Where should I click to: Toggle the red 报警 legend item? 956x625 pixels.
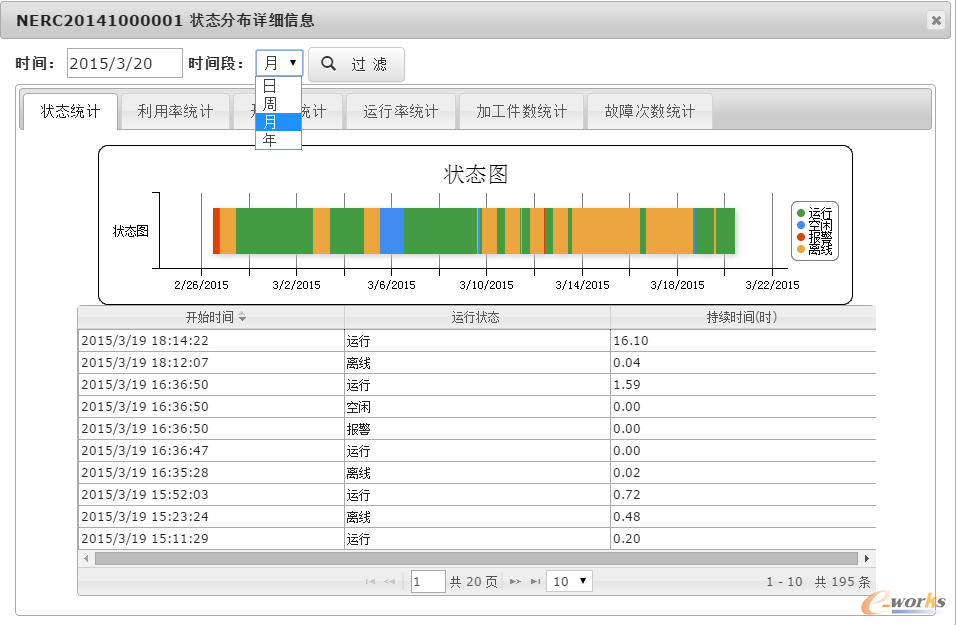pos(815,237)
